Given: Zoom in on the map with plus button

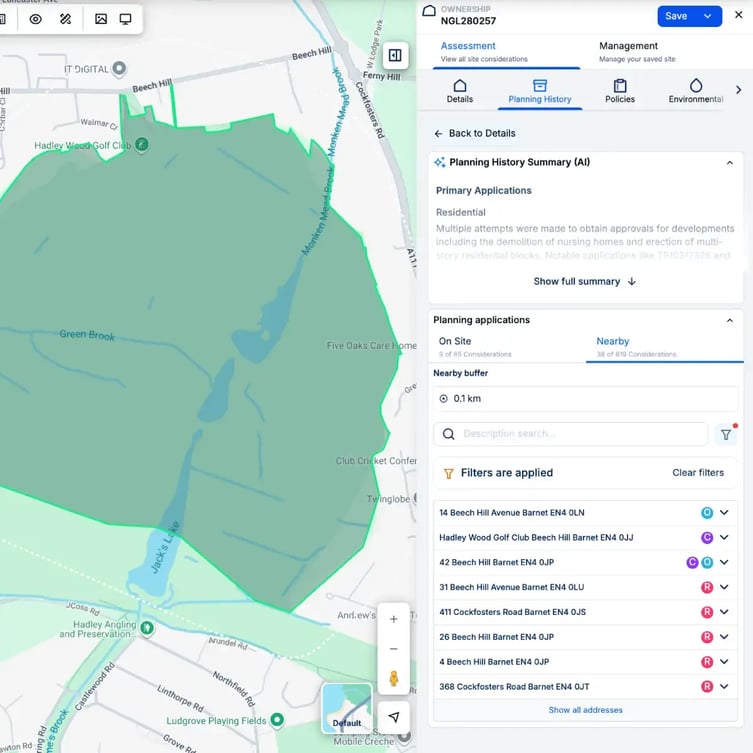Looking at the screenshot, I should [x=393, y=619].
